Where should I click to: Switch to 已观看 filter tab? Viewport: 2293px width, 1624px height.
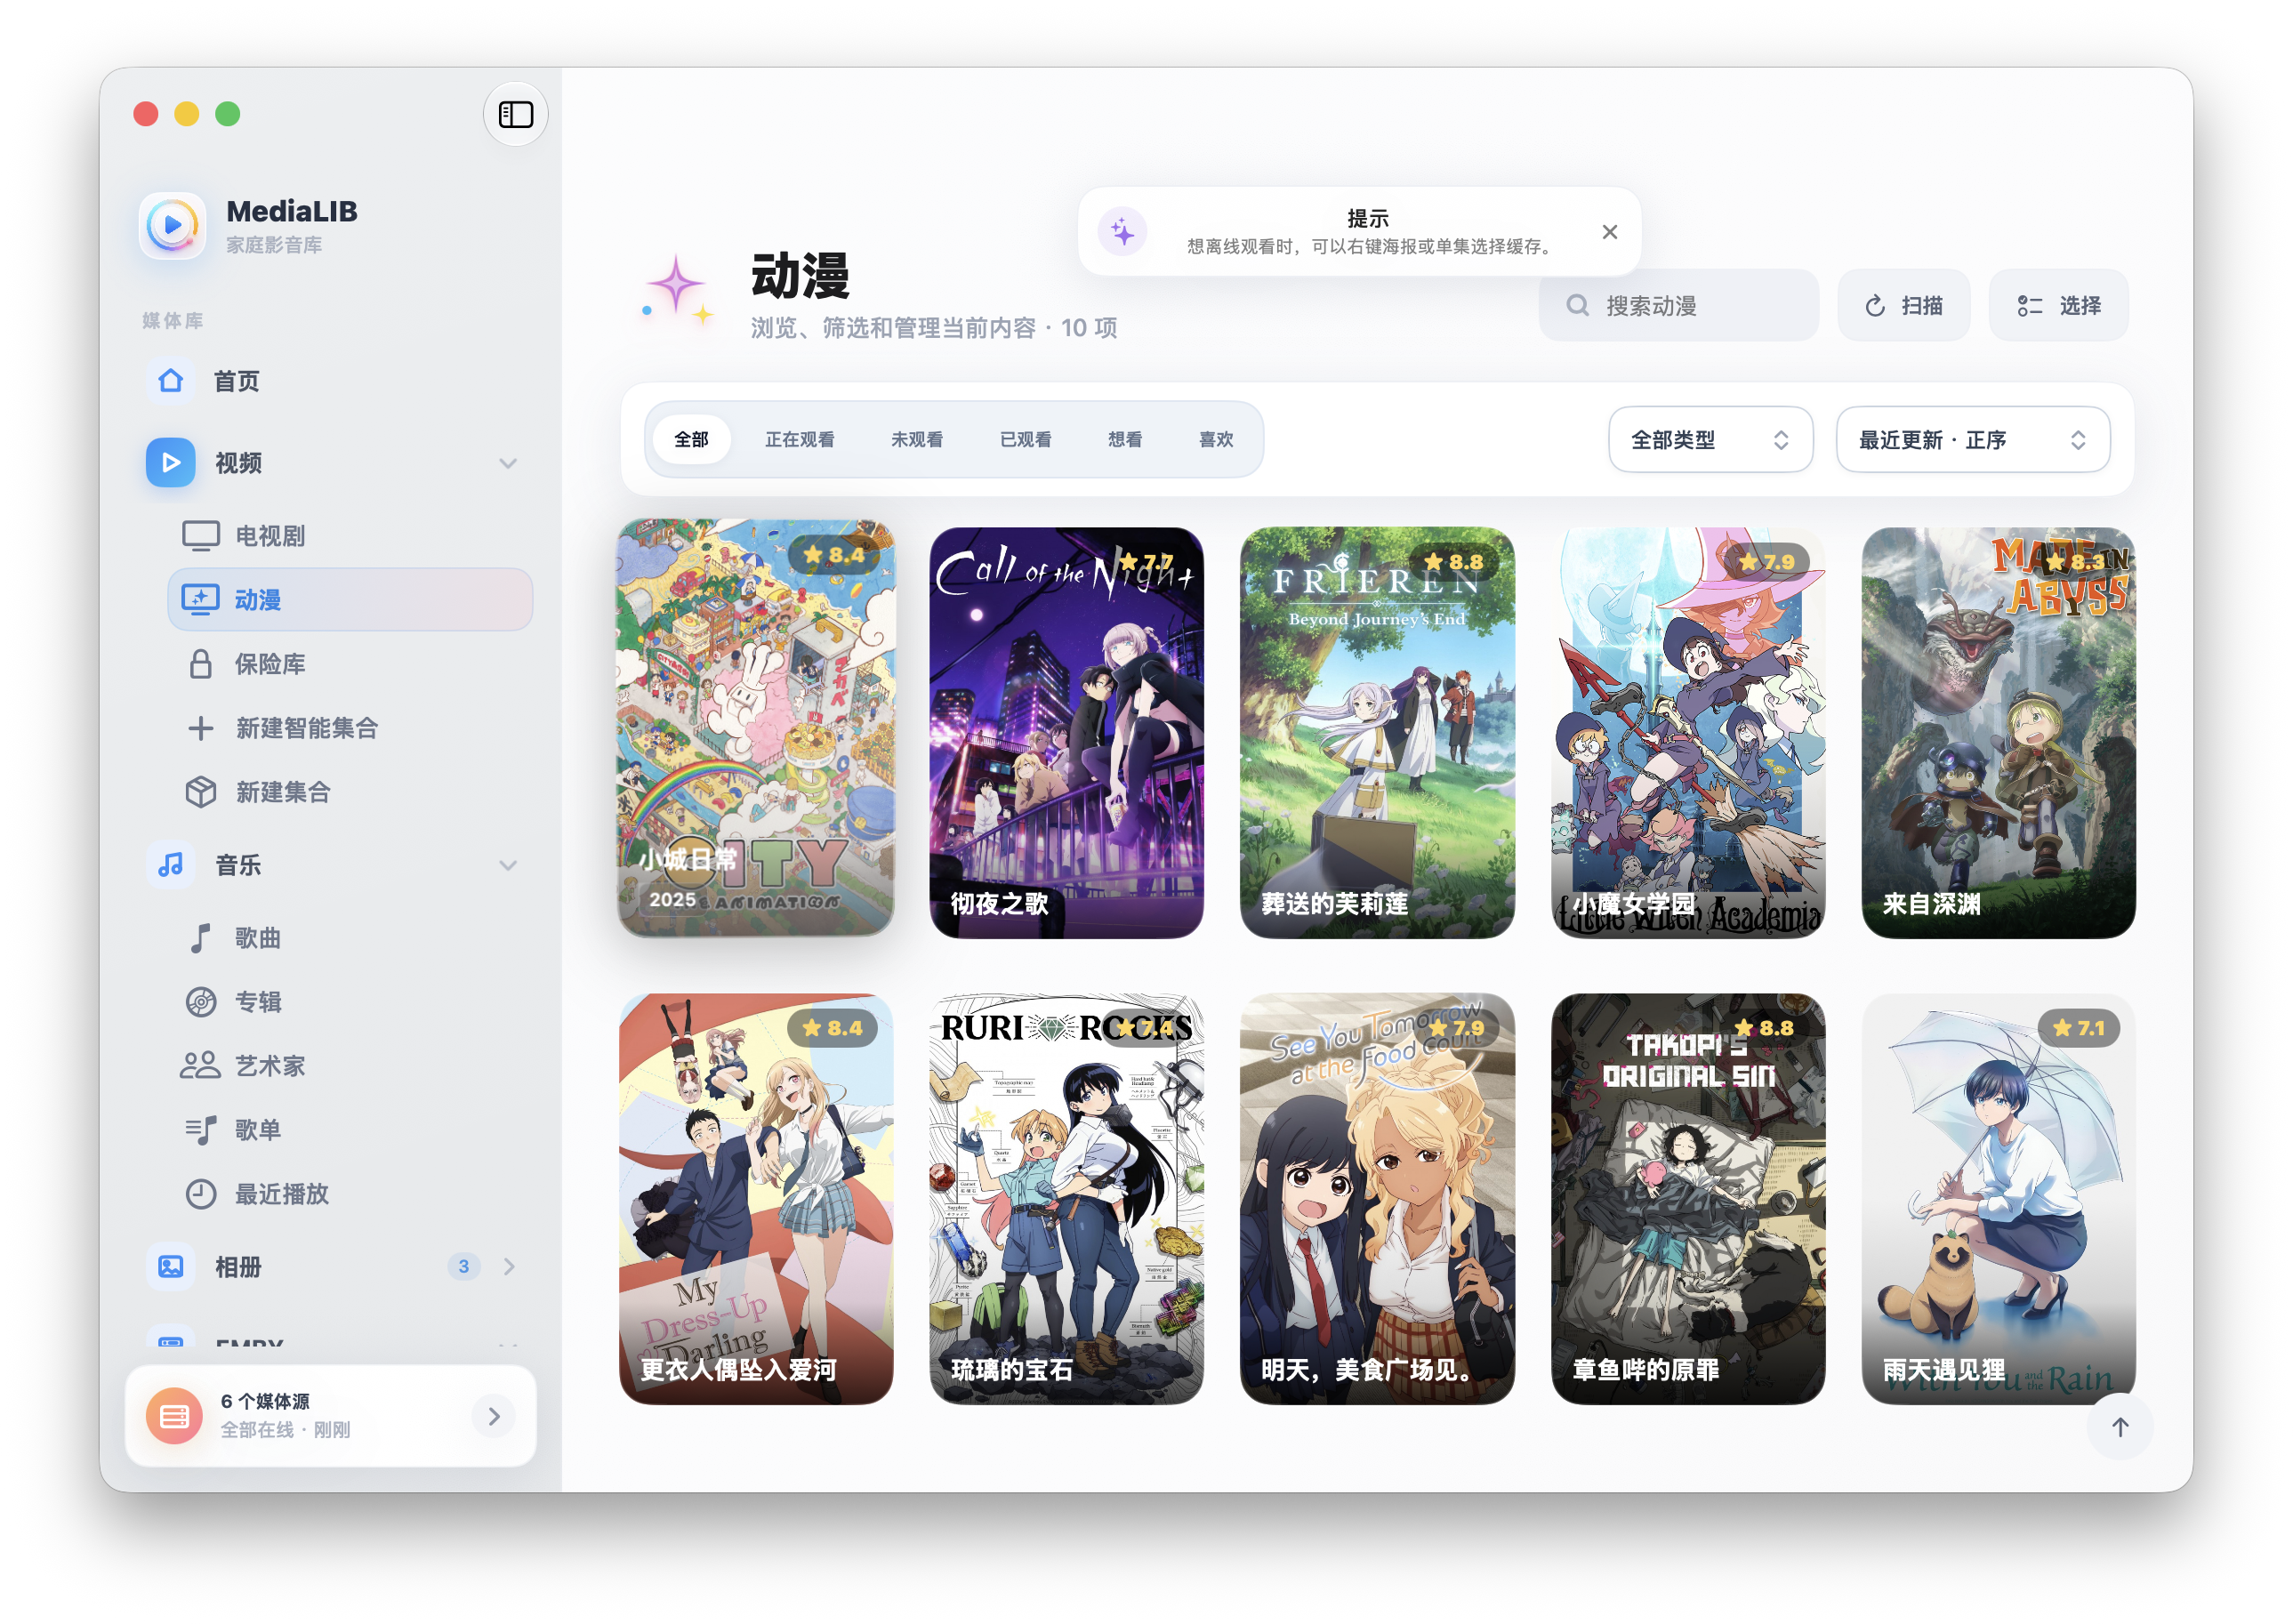(x=1025, y=439)
